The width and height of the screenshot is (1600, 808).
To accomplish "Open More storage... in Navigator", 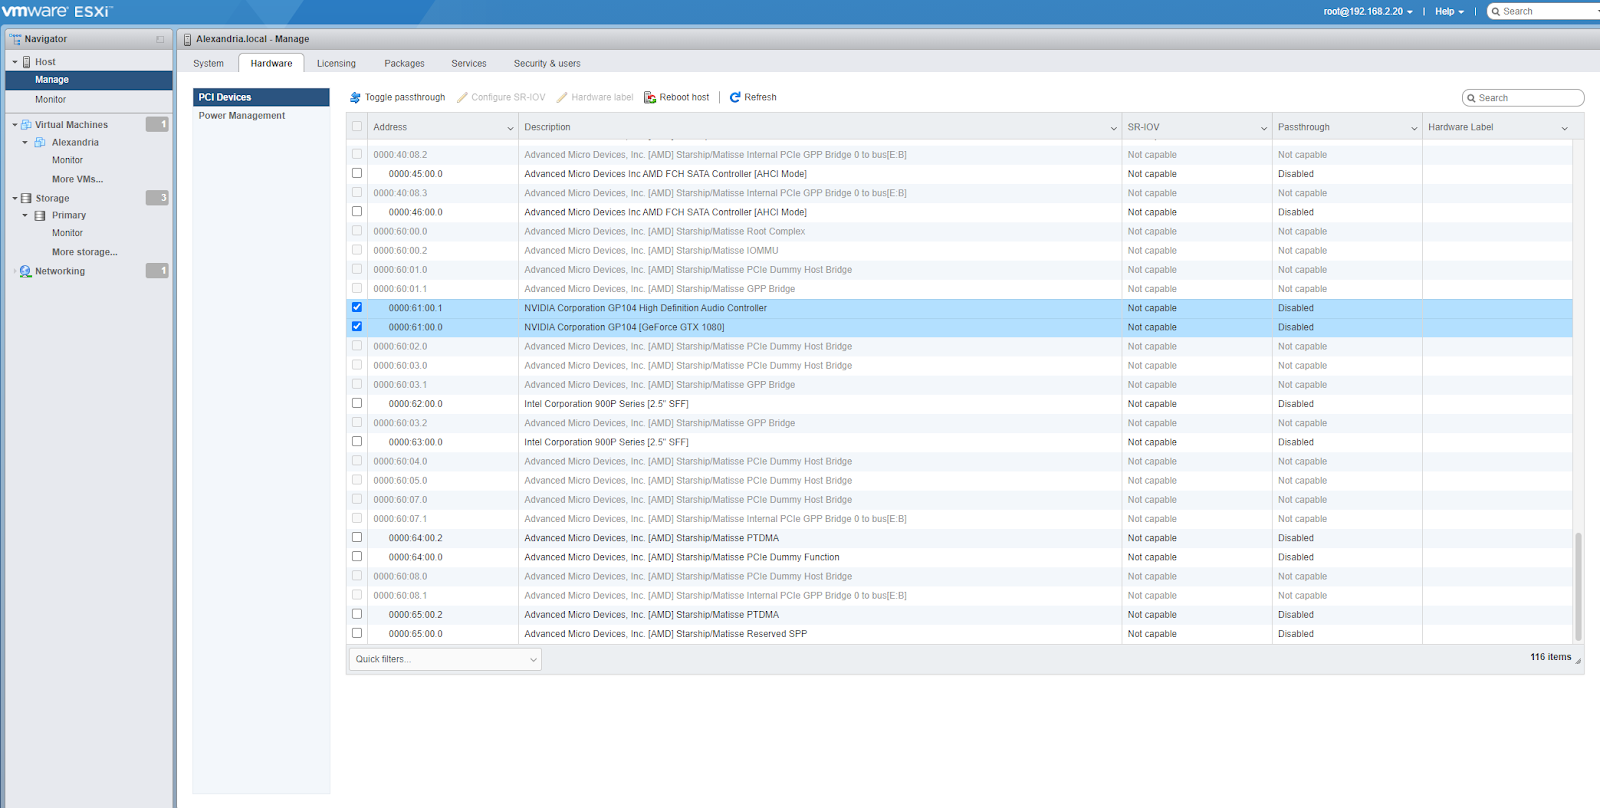I will (x=84, y=252).
